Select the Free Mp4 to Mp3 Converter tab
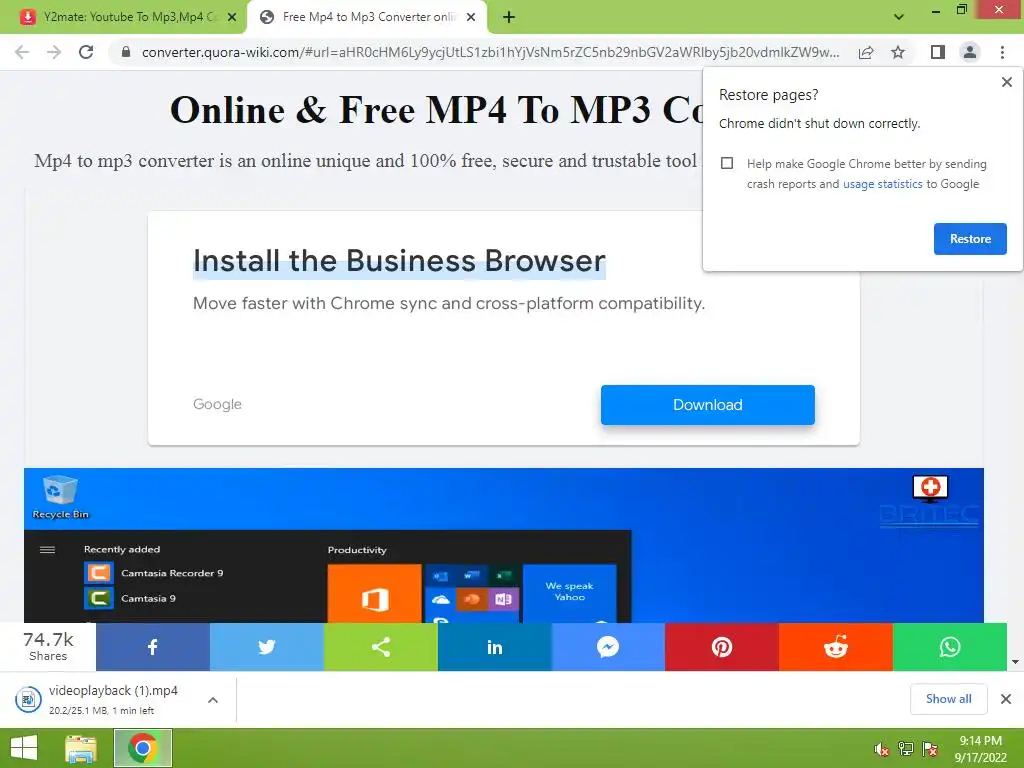Screen dimensions: 1024x768 tap(367, 17)
